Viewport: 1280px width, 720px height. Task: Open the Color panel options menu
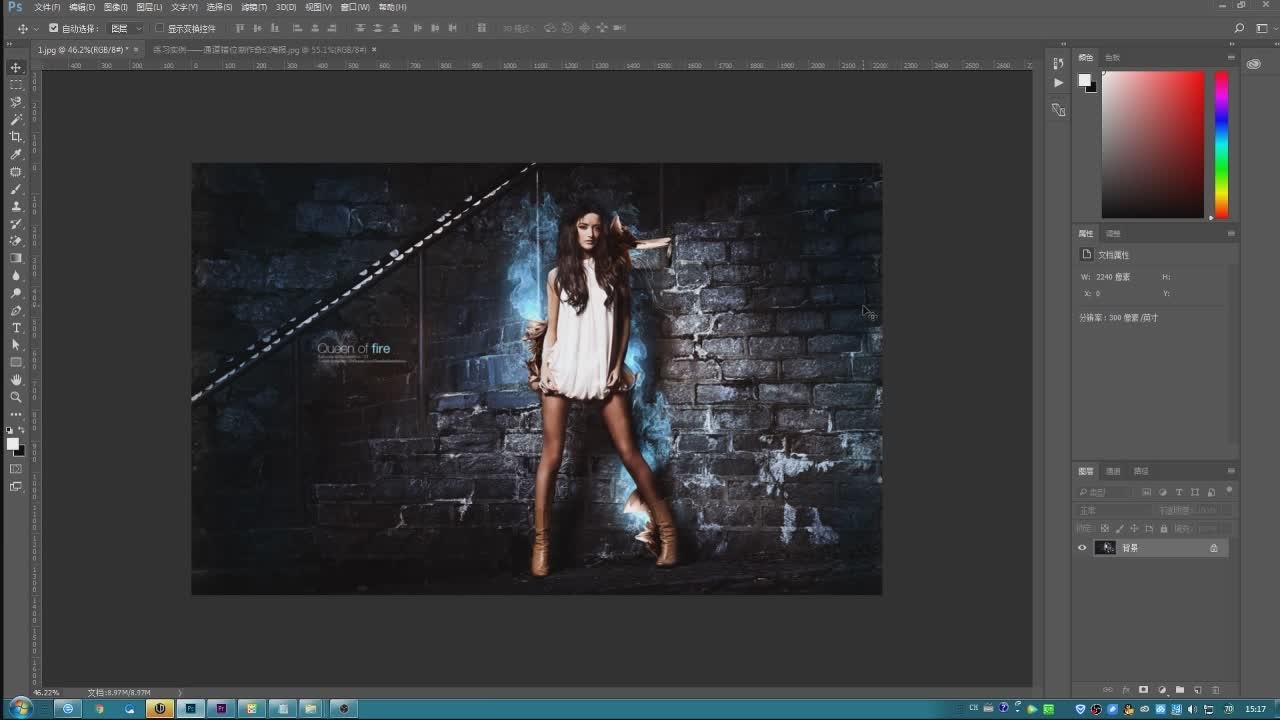pos(1231,57)
